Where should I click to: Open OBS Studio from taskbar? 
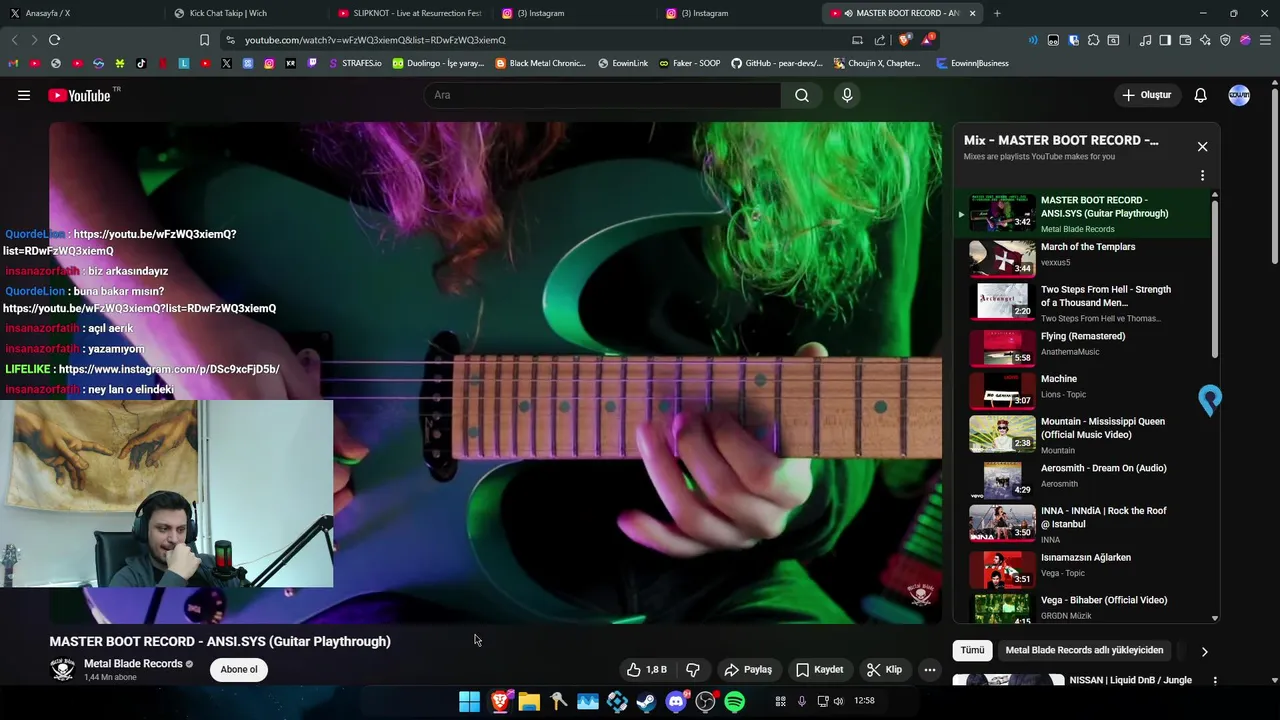(x=706, y=701)
